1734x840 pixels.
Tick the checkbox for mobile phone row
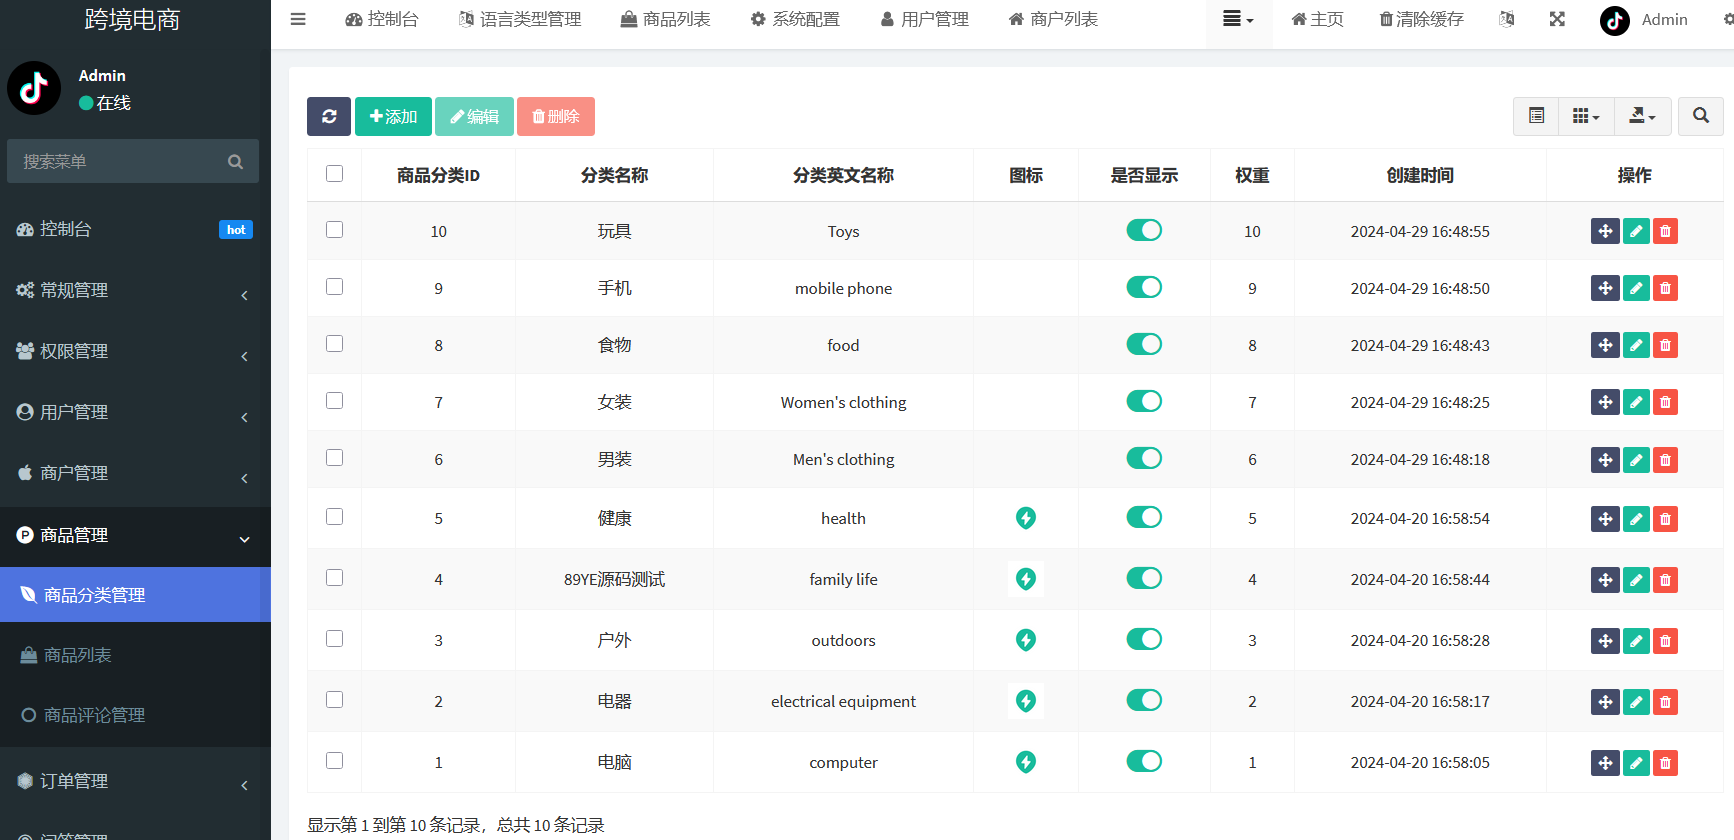[334, 287]
